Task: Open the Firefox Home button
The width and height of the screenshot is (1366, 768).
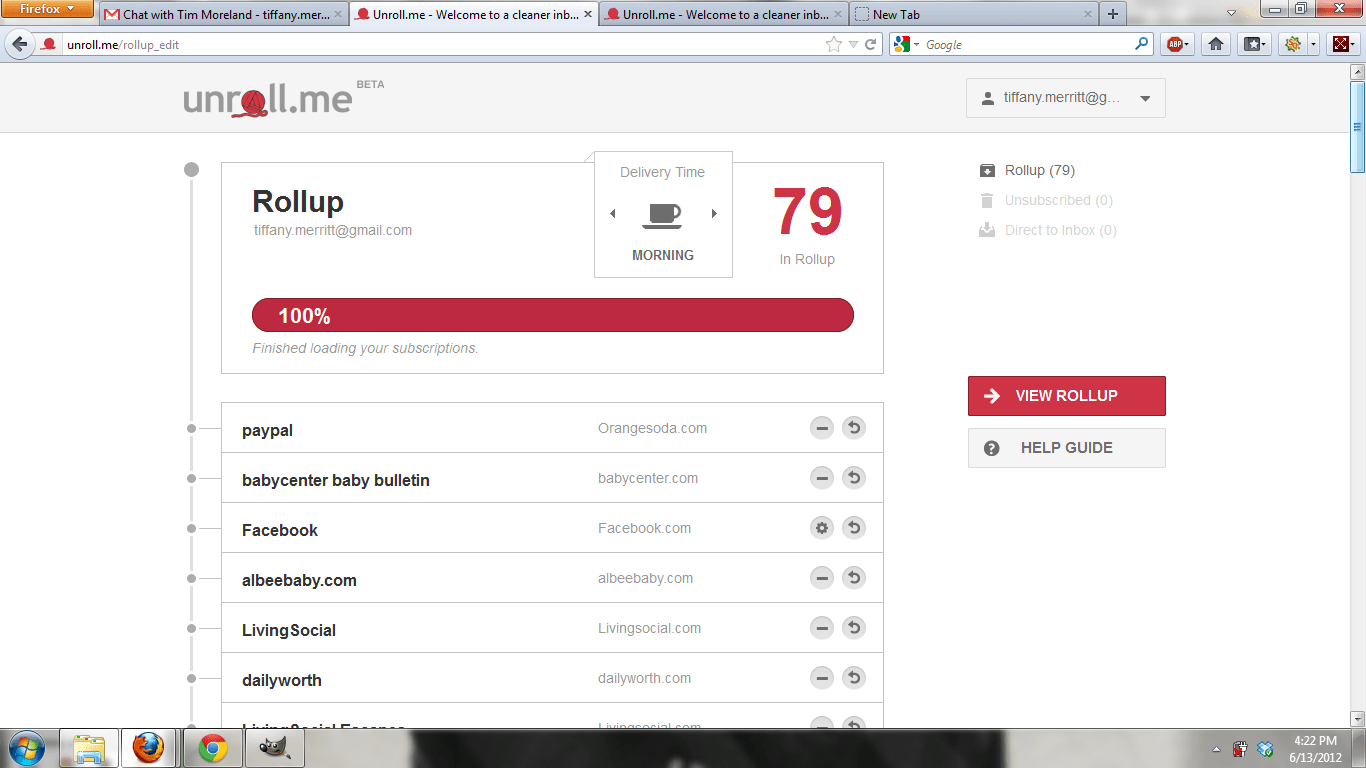Action: [1216, 44]
